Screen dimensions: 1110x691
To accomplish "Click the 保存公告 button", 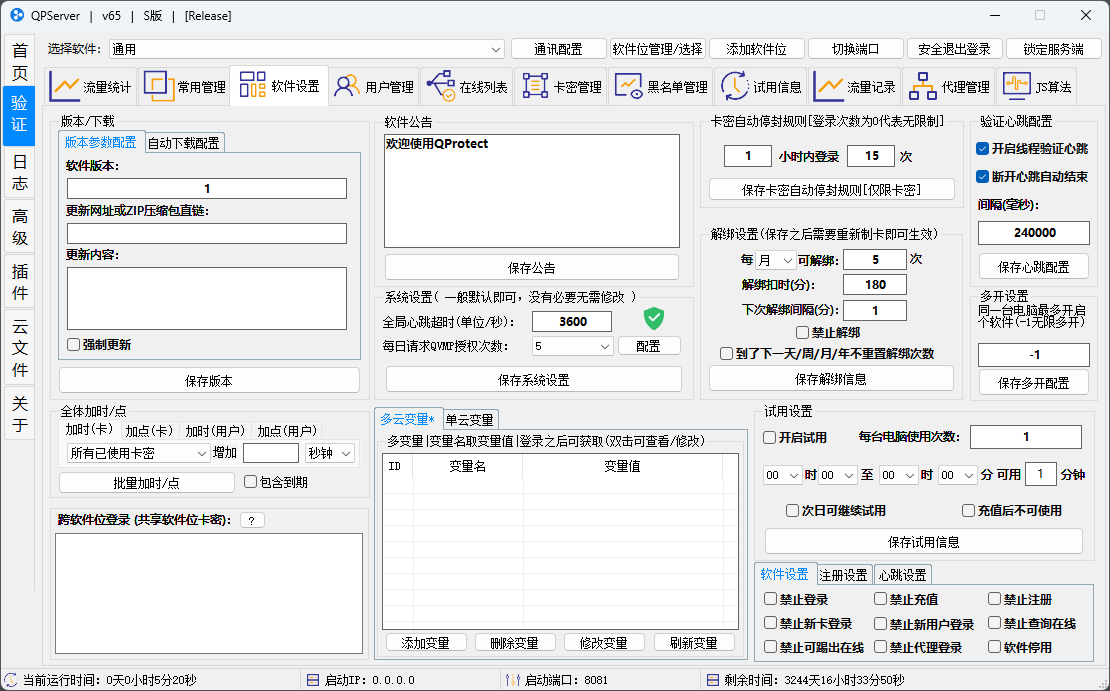I will (531, 268).
